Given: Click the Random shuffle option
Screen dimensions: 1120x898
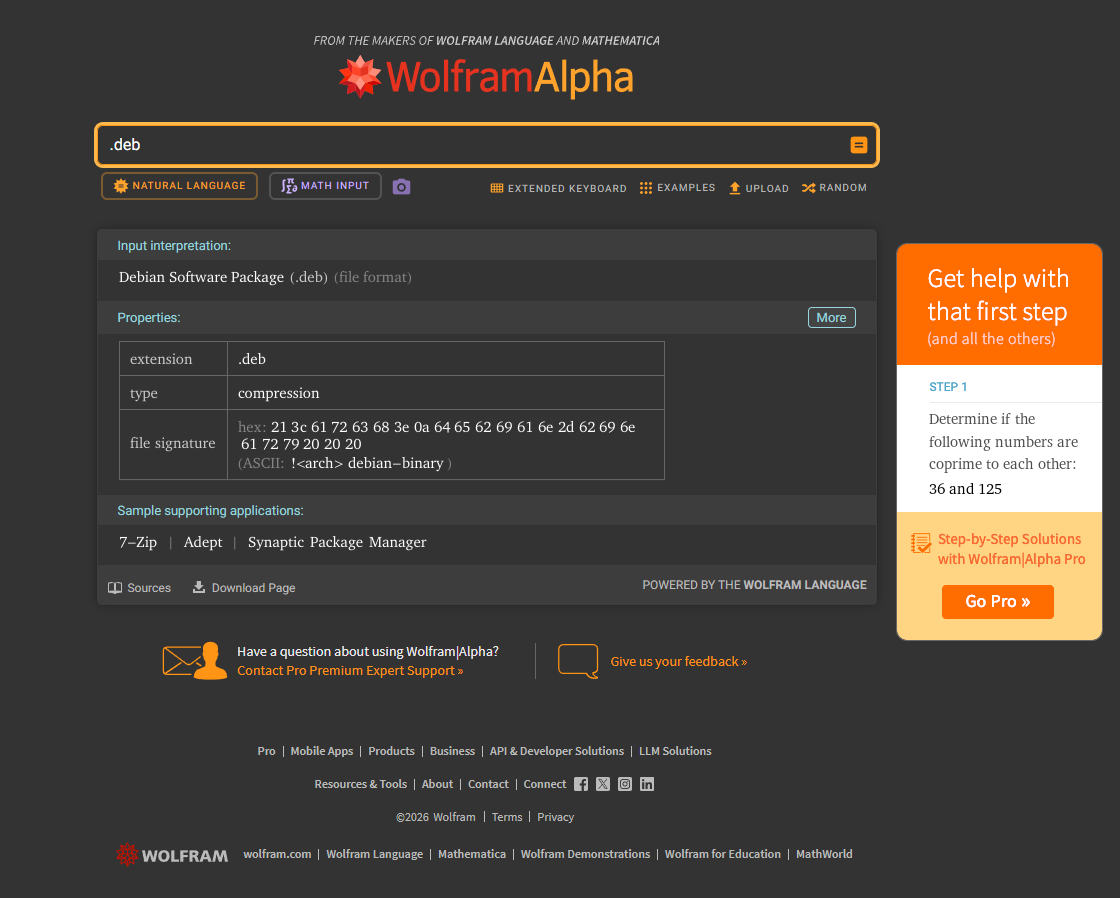Looking at the screenshot, I should (834, 188).
